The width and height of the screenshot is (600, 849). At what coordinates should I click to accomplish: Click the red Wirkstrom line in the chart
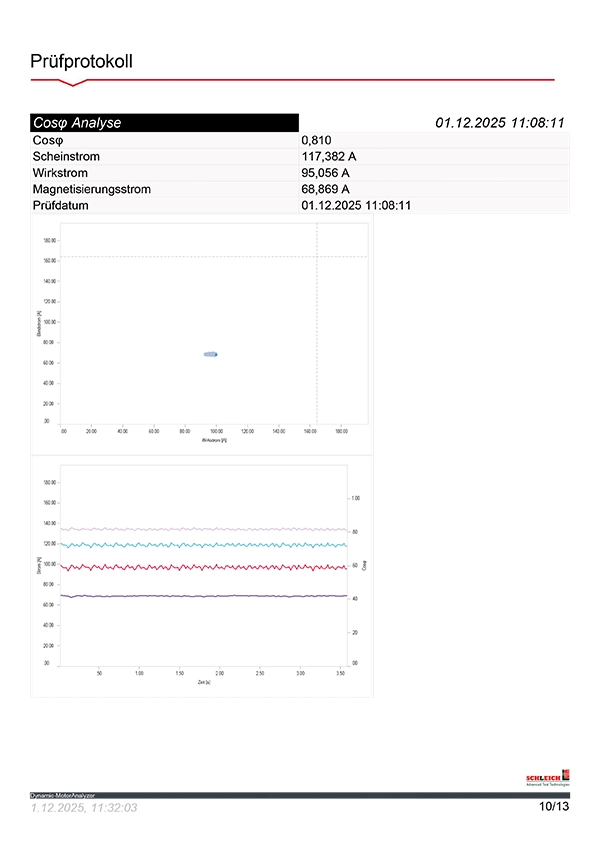(200, 567)
